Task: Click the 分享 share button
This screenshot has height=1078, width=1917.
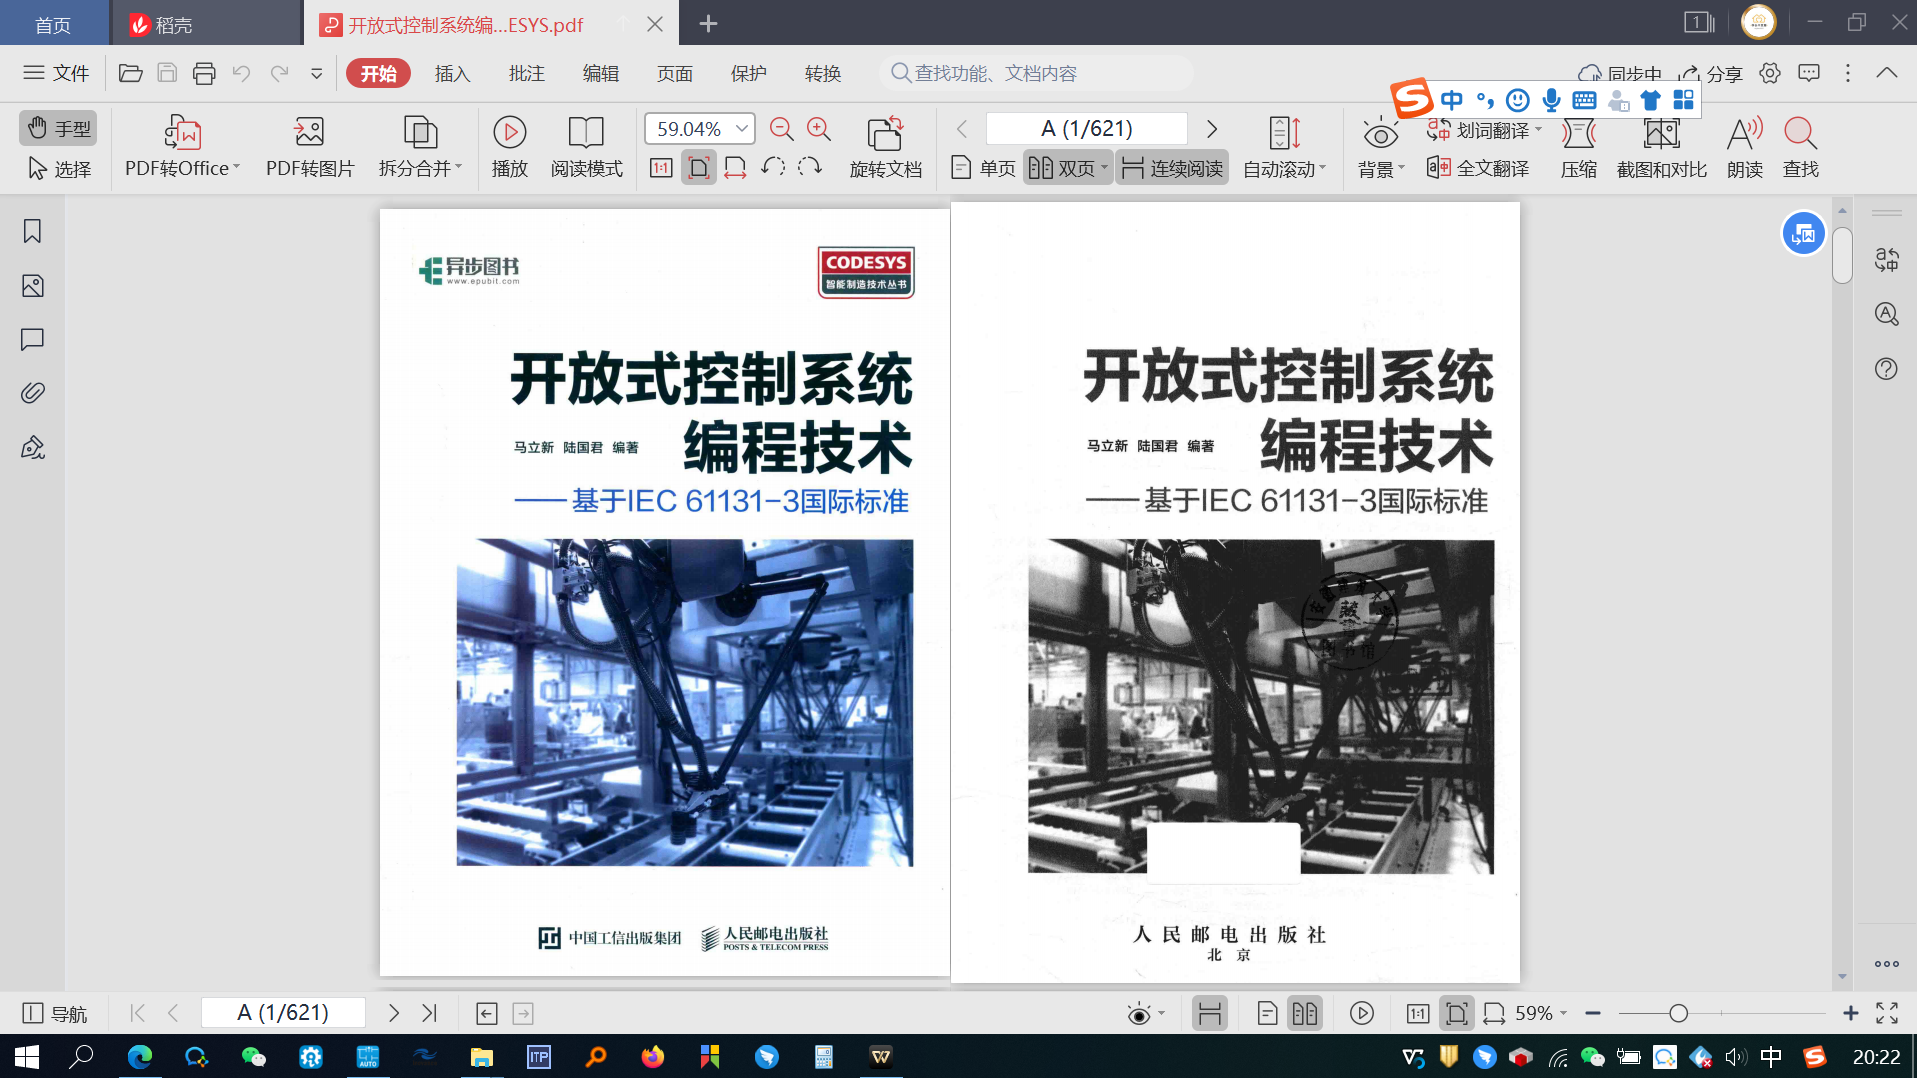Action: pos(1711,73)
